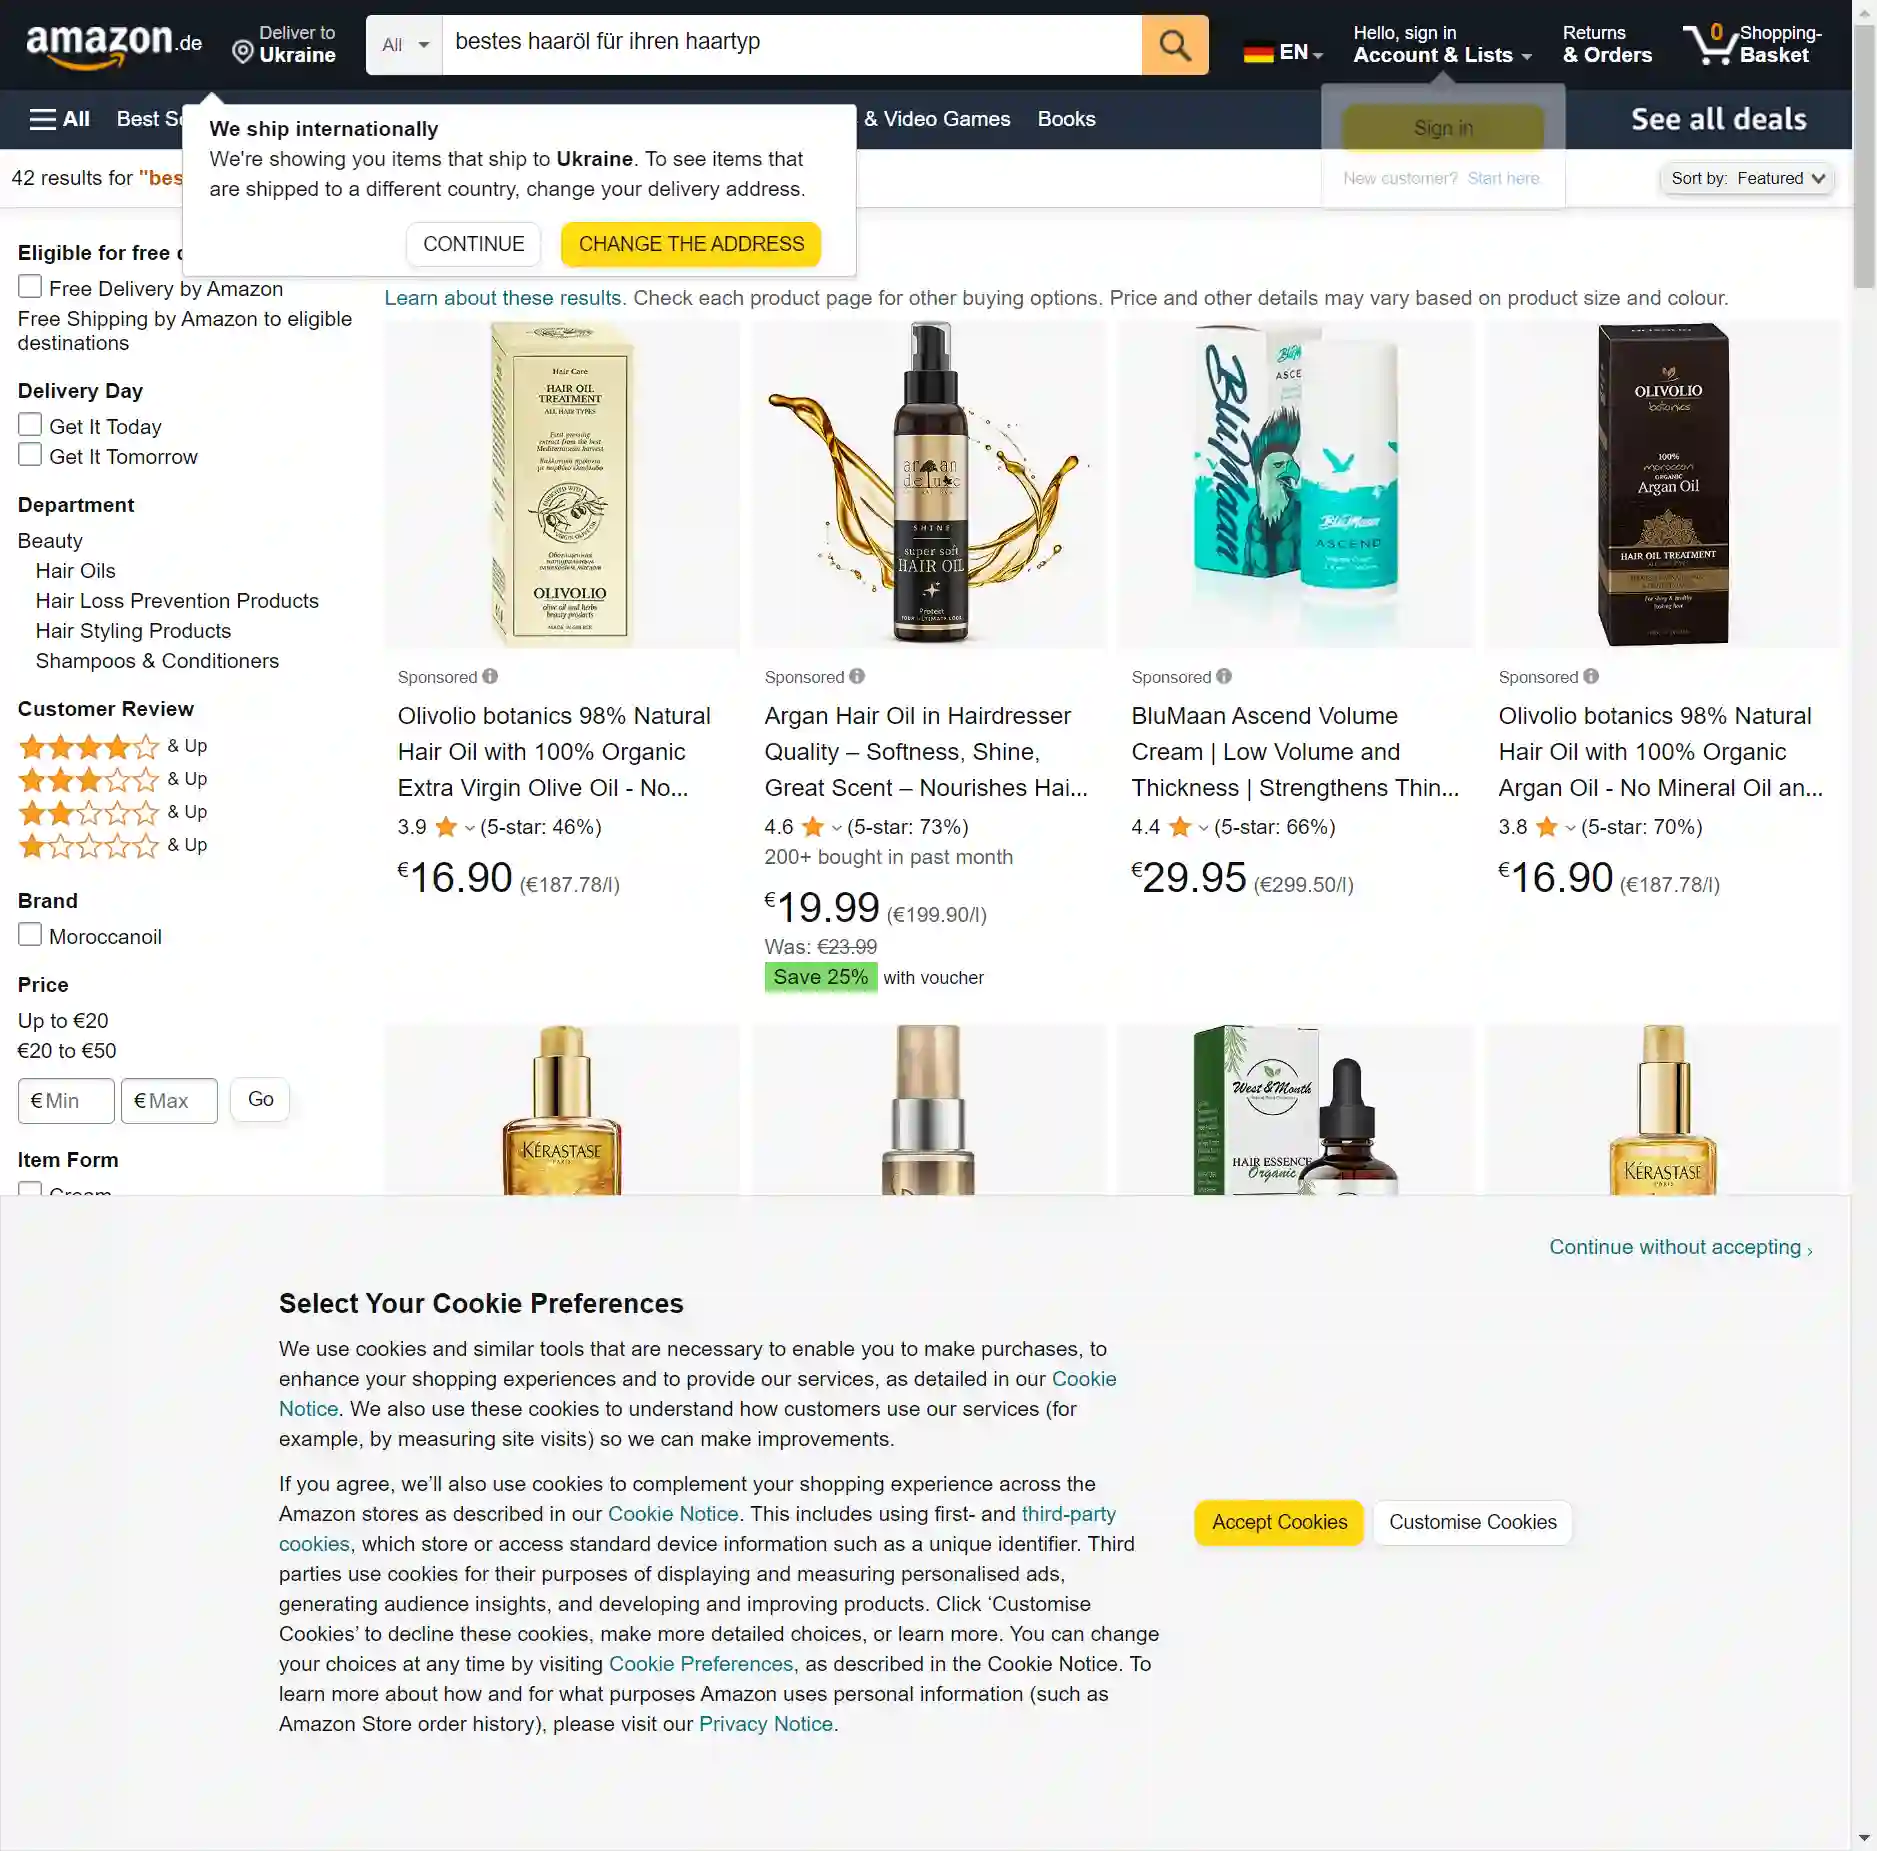Open the shopping basket cart icon
Image resolution: width=1877 pixels, height=1851 pixels.
[1711, 44]
